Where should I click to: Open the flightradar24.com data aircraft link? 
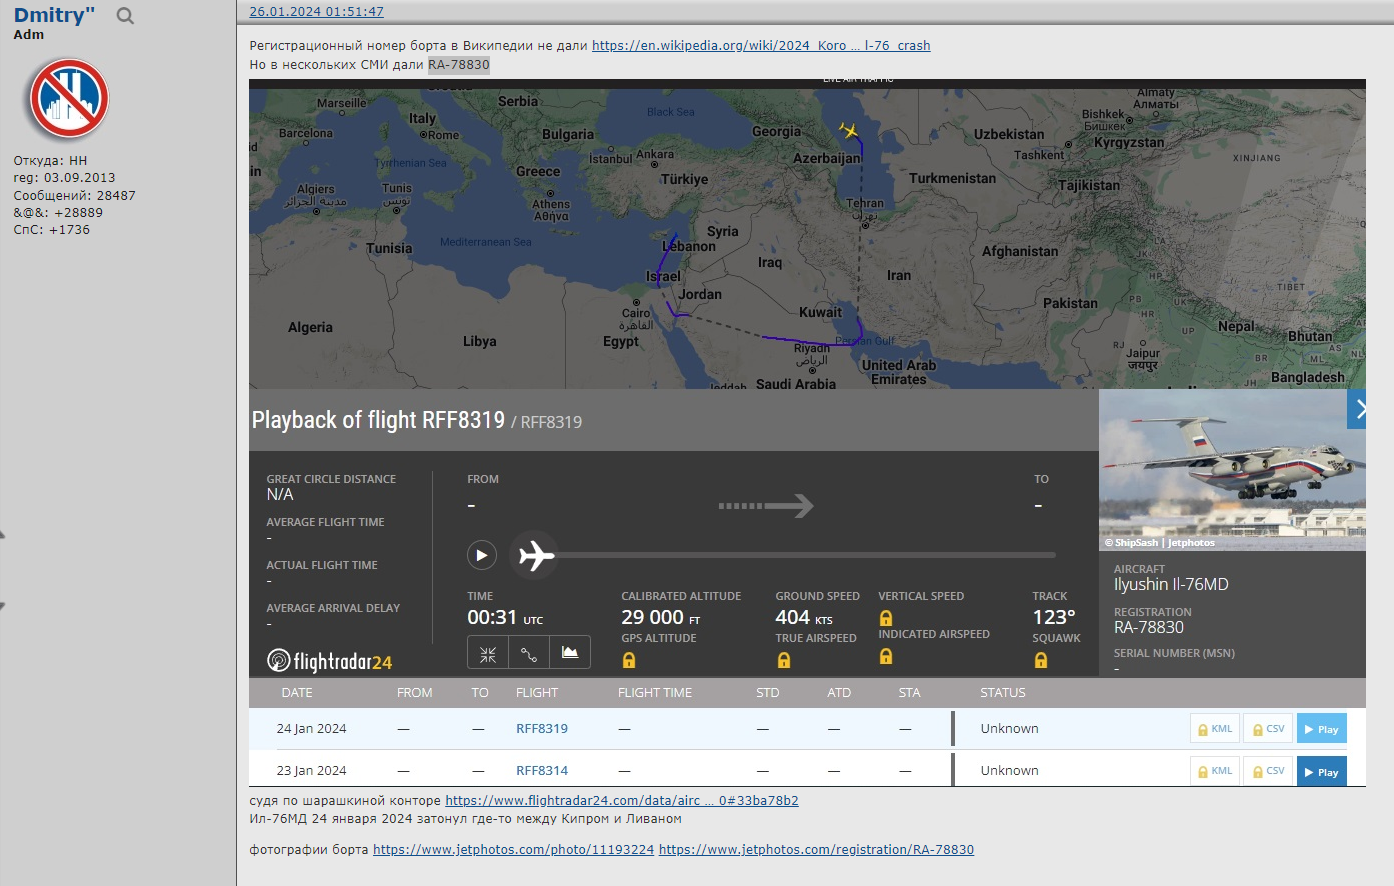[x=622, y=800]
